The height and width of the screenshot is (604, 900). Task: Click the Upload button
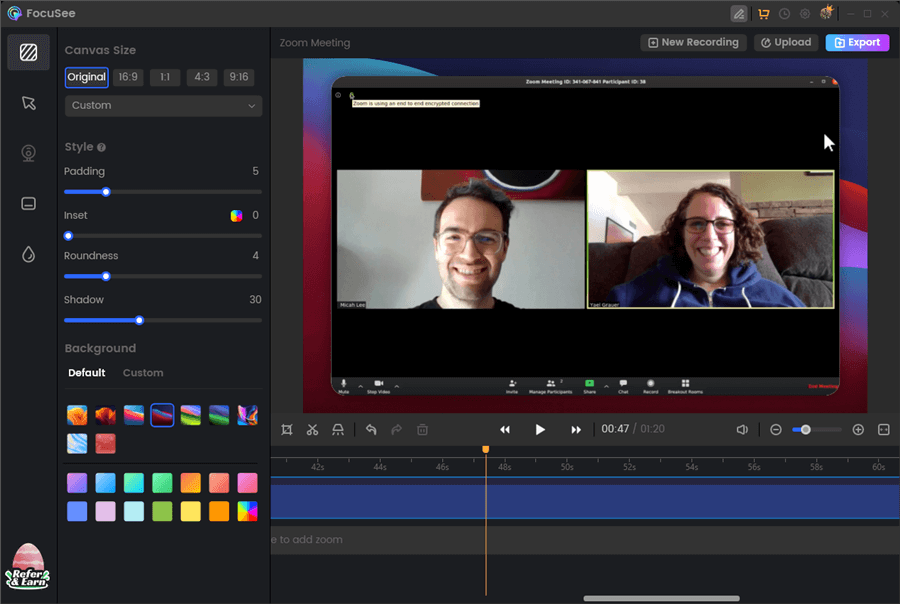pyautogui.click(x=786, y=42)
